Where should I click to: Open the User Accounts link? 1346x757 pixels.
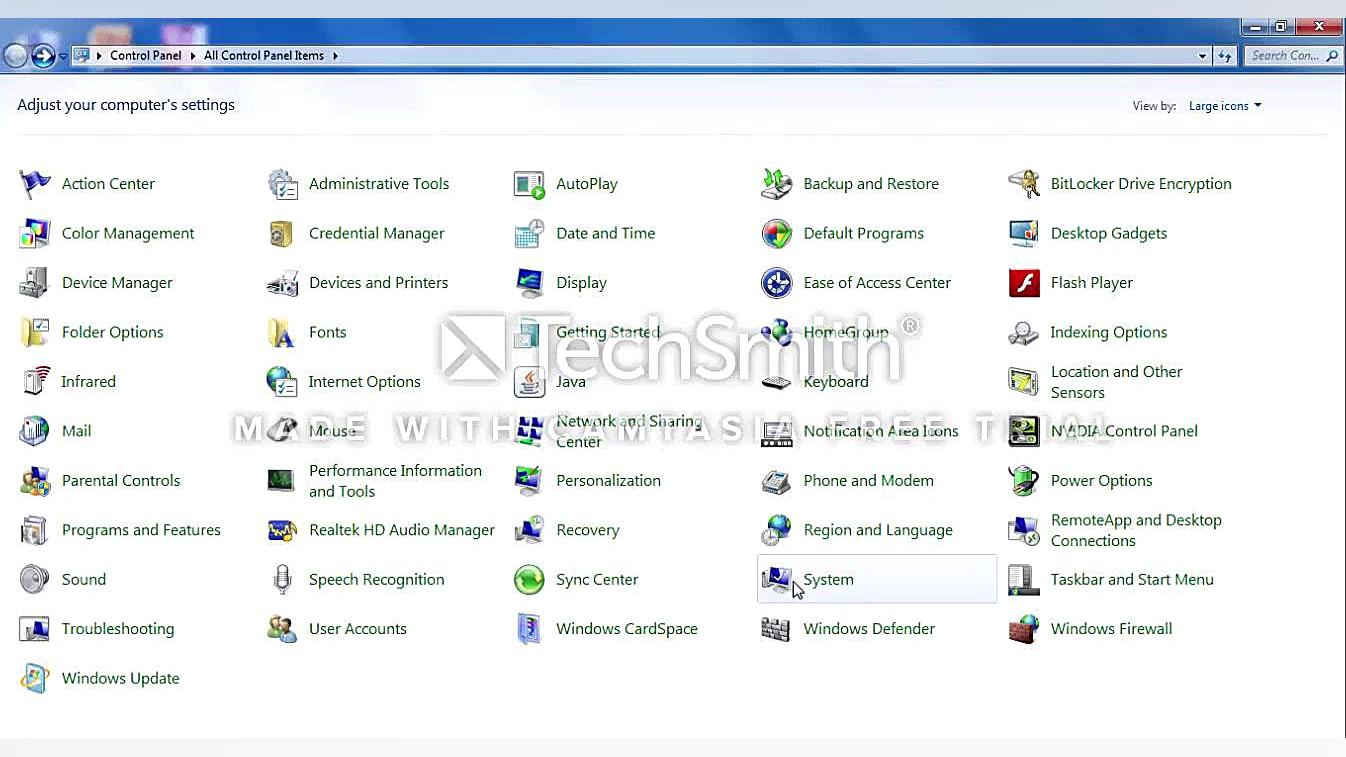(x=357, y=629)
